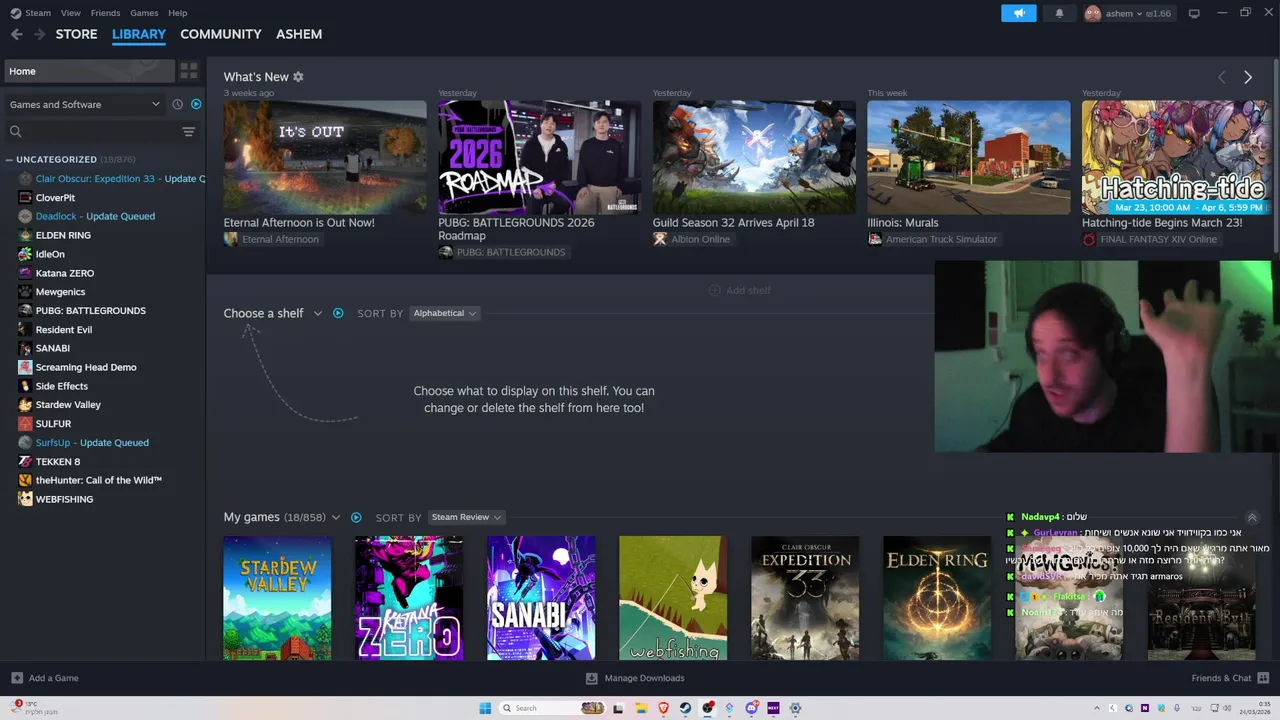Click Manage Downloads icon

pyautogui.click(x=591, y=678)
